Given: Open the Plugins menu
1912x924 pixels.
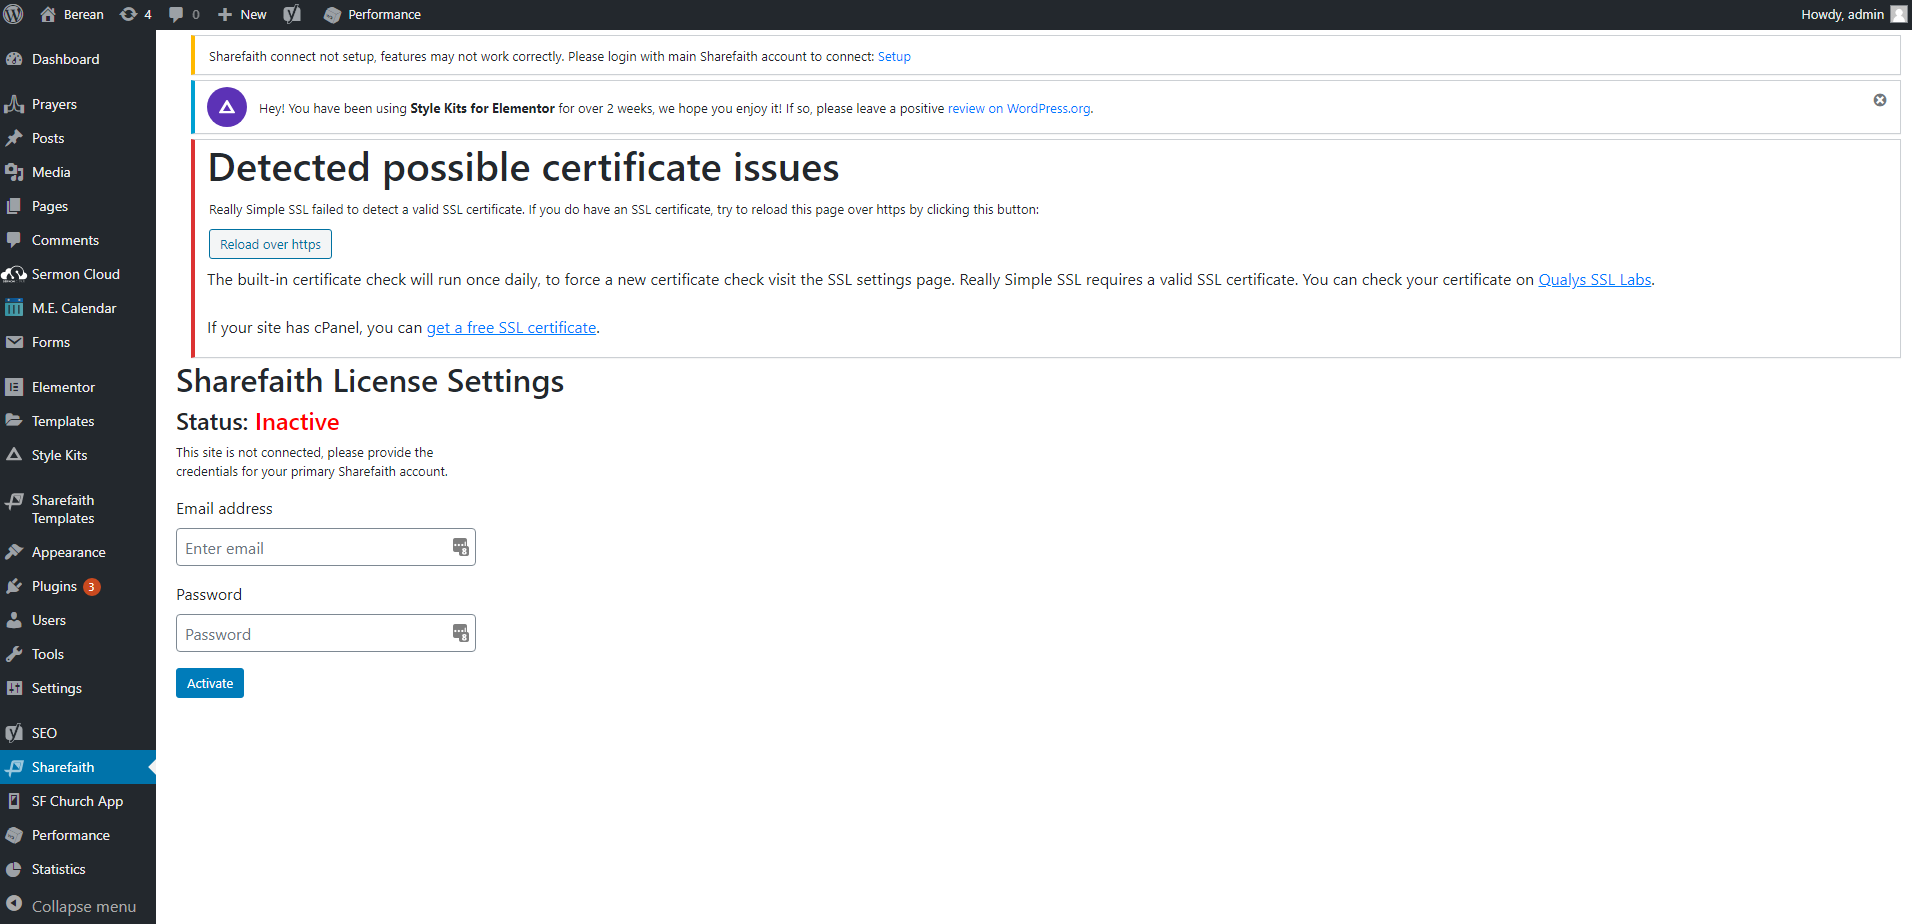Looking at the screenshot, I should tap(54, 586).
